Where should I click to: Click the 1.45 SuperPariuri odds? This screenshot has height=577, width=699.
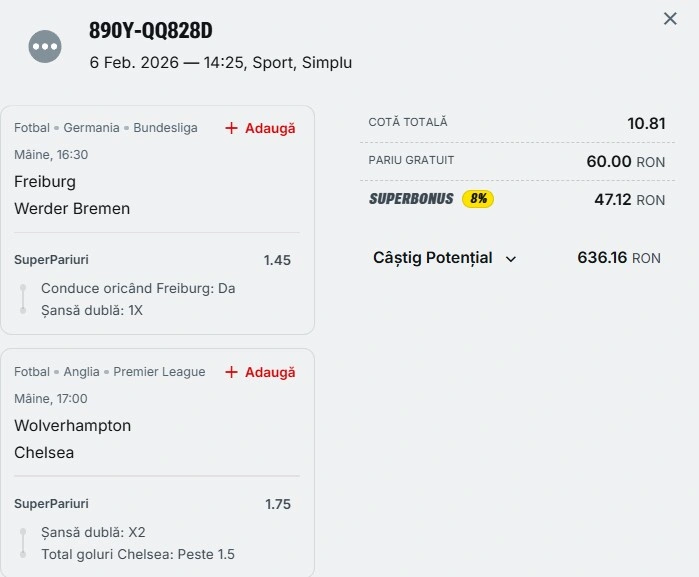277,260
